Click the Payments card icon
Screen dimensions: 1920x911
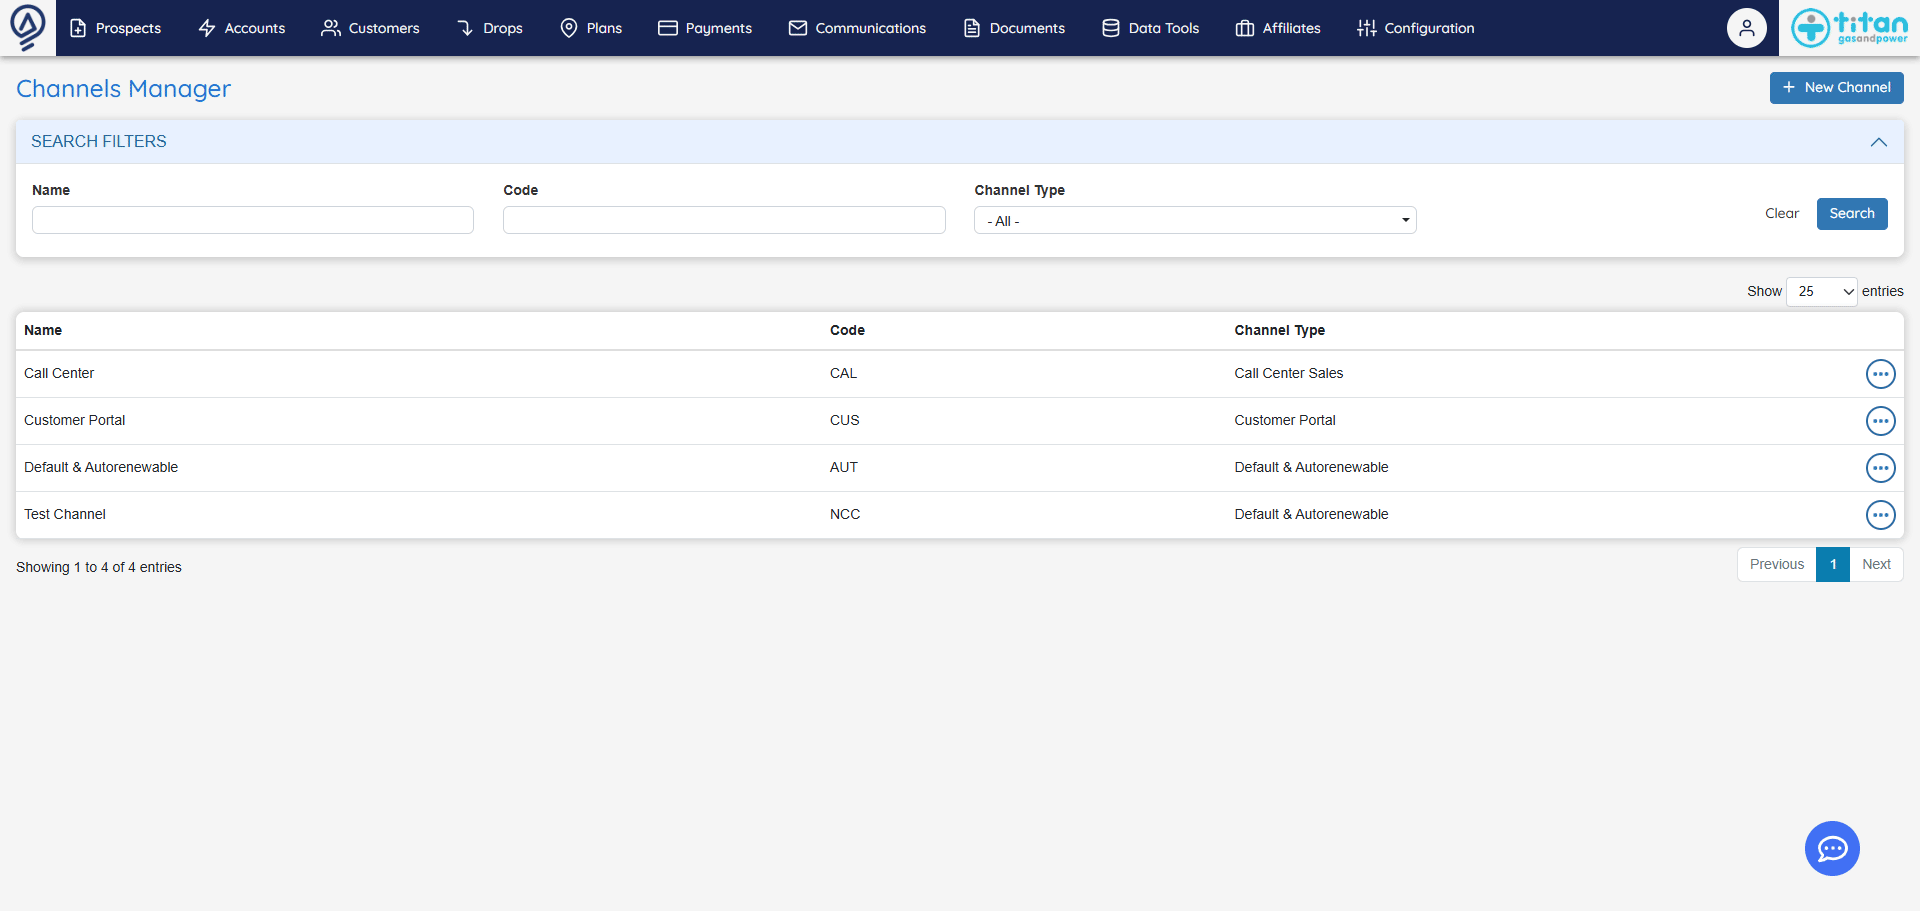pos(668,28)
